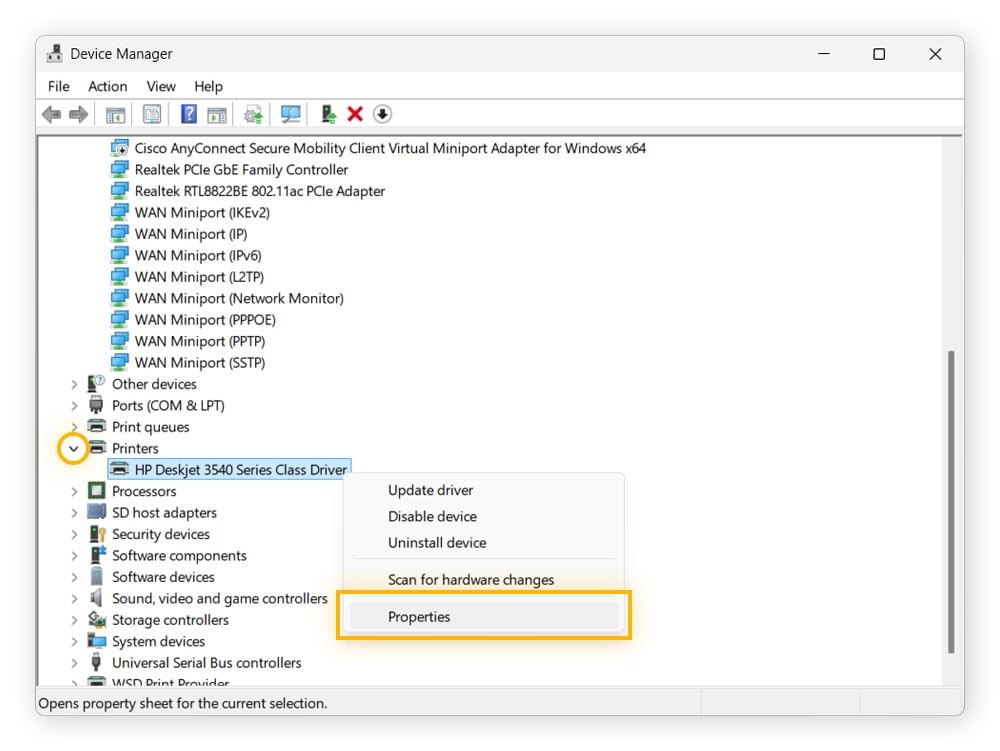Select the Update driver toolbar icon
This screenshot has height=751, width=1000.
[252, 113]
